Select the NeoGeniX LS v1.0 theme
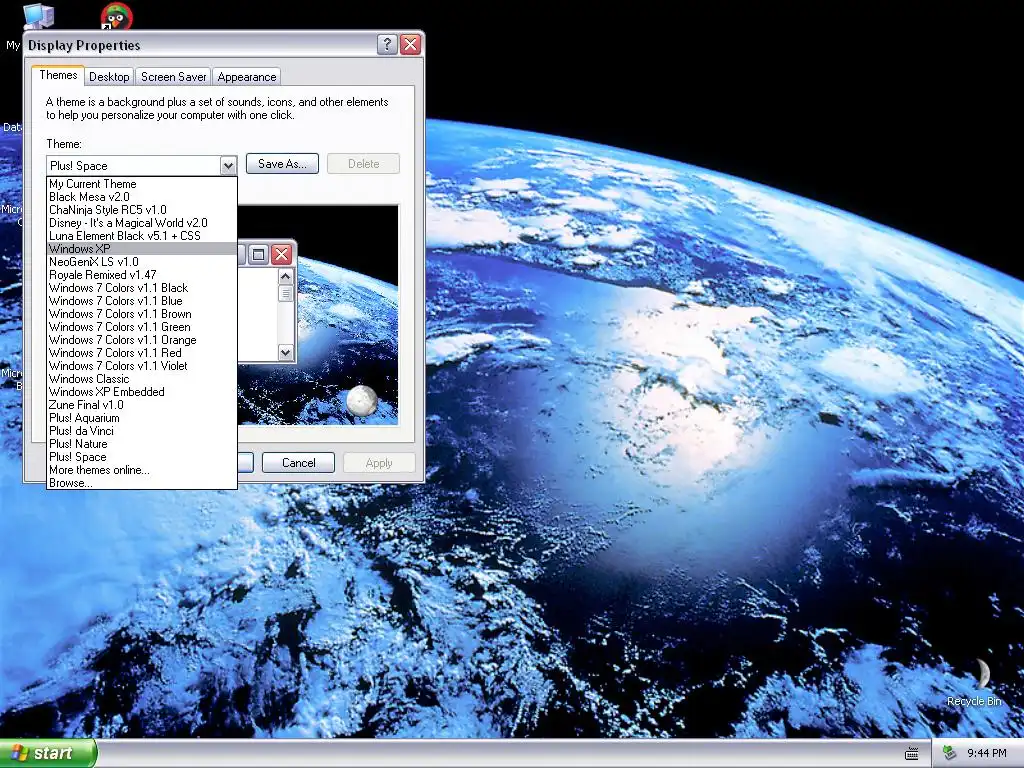Image resolution: width=1024 pixels, height=768 pixels. click(x=142, y=262)
